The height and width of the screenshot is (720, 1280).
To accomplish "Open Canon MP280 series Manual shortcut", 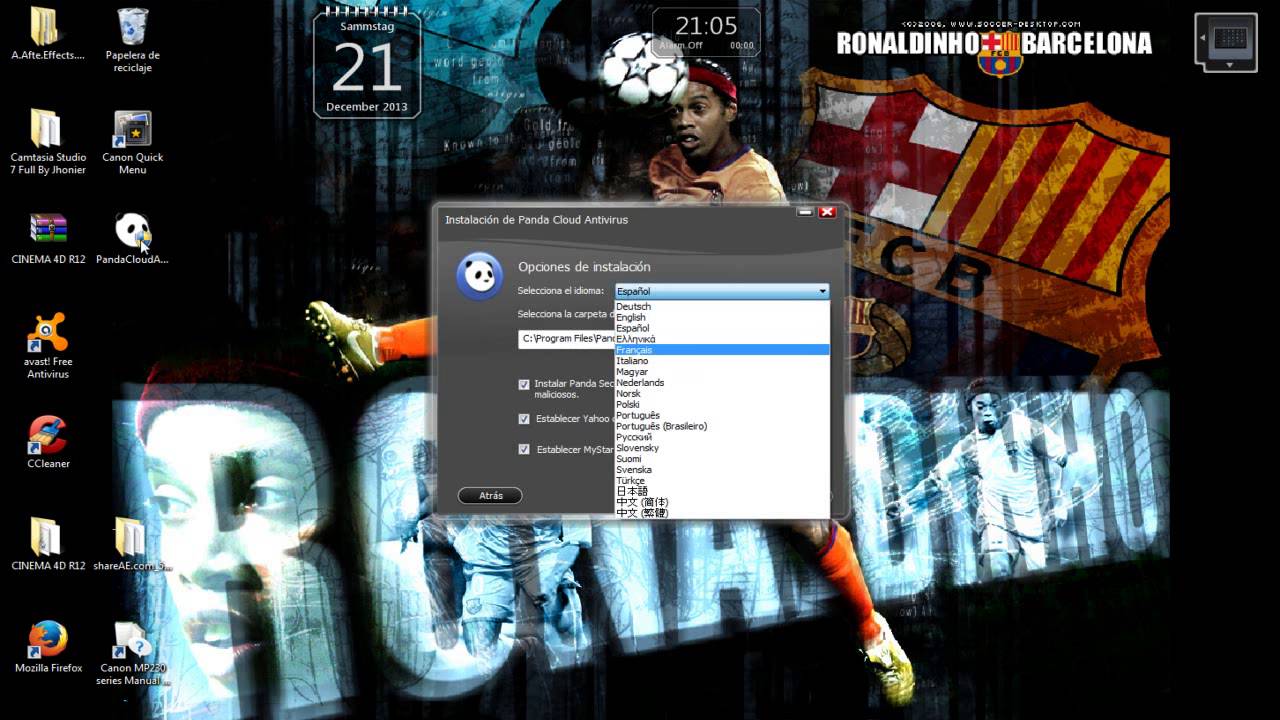I will (x=133, y=640).
